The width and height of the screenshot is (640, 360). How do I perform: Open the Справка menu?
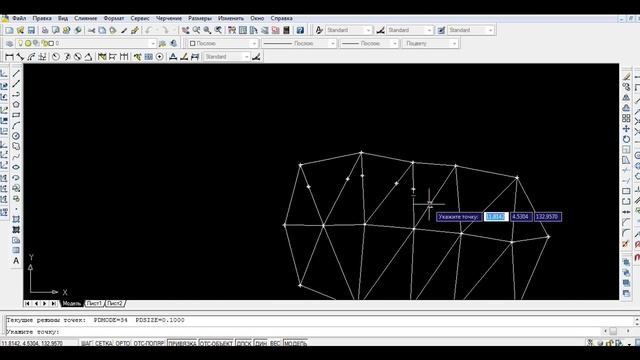tap(281, 18)
